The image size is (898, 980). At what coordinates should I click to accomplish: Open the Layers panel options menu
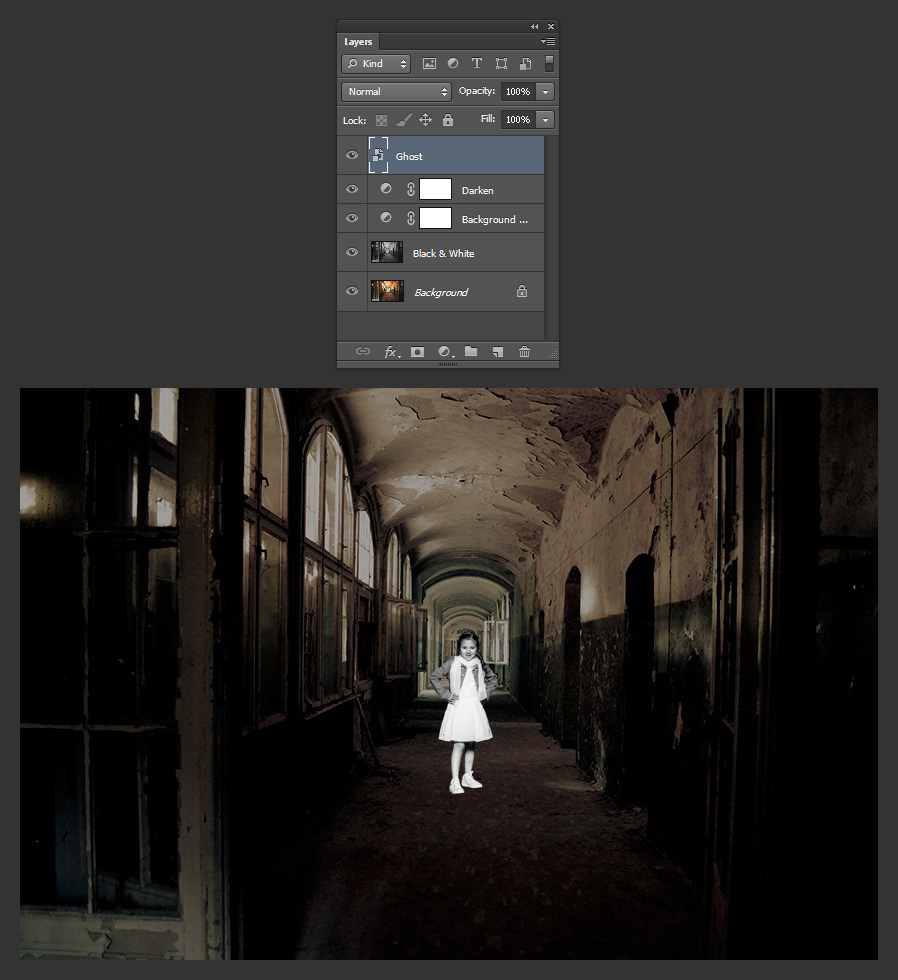click(548, 41)
